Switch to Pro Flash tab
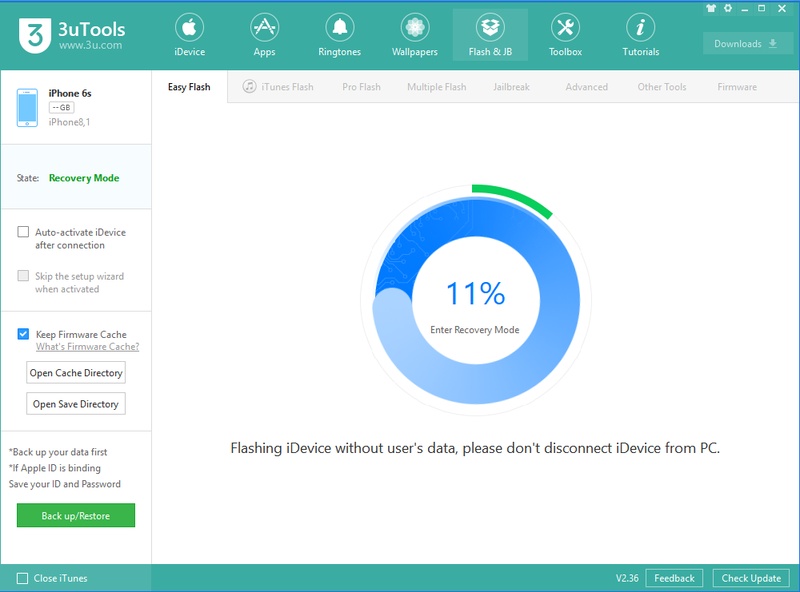The width and height of the screenshot is (800, 592). 361,87
